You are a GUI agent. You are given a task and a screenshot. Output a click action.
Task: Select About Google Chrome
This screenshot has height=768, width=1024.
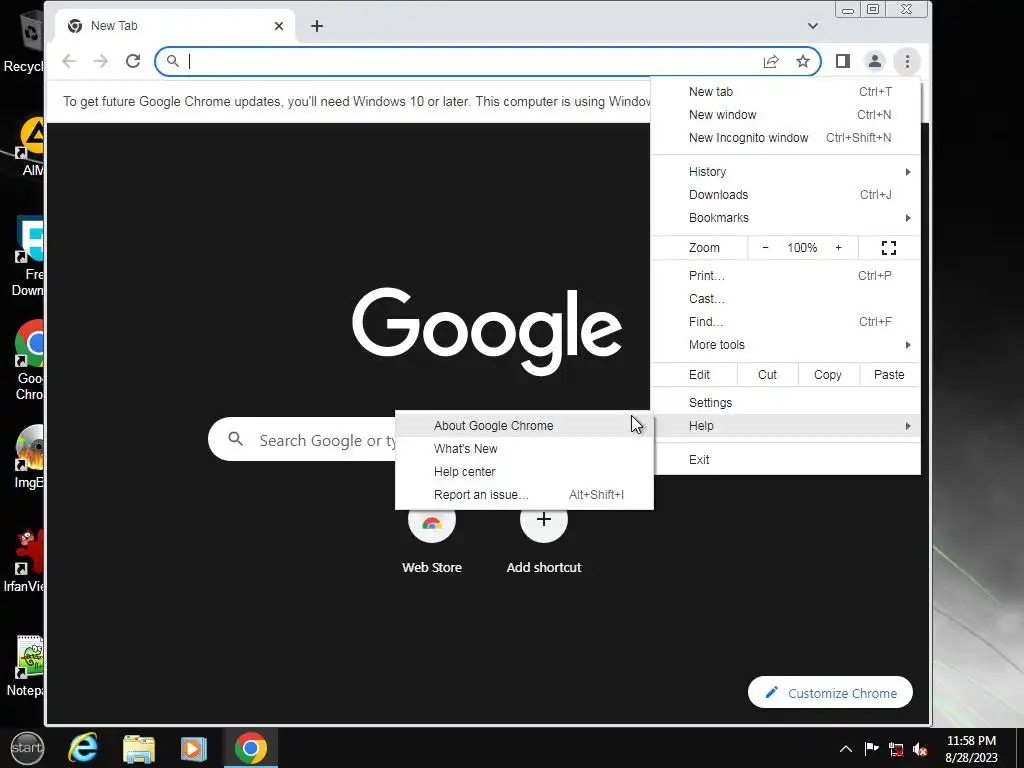pyautogui.click(x=524, y=426)
